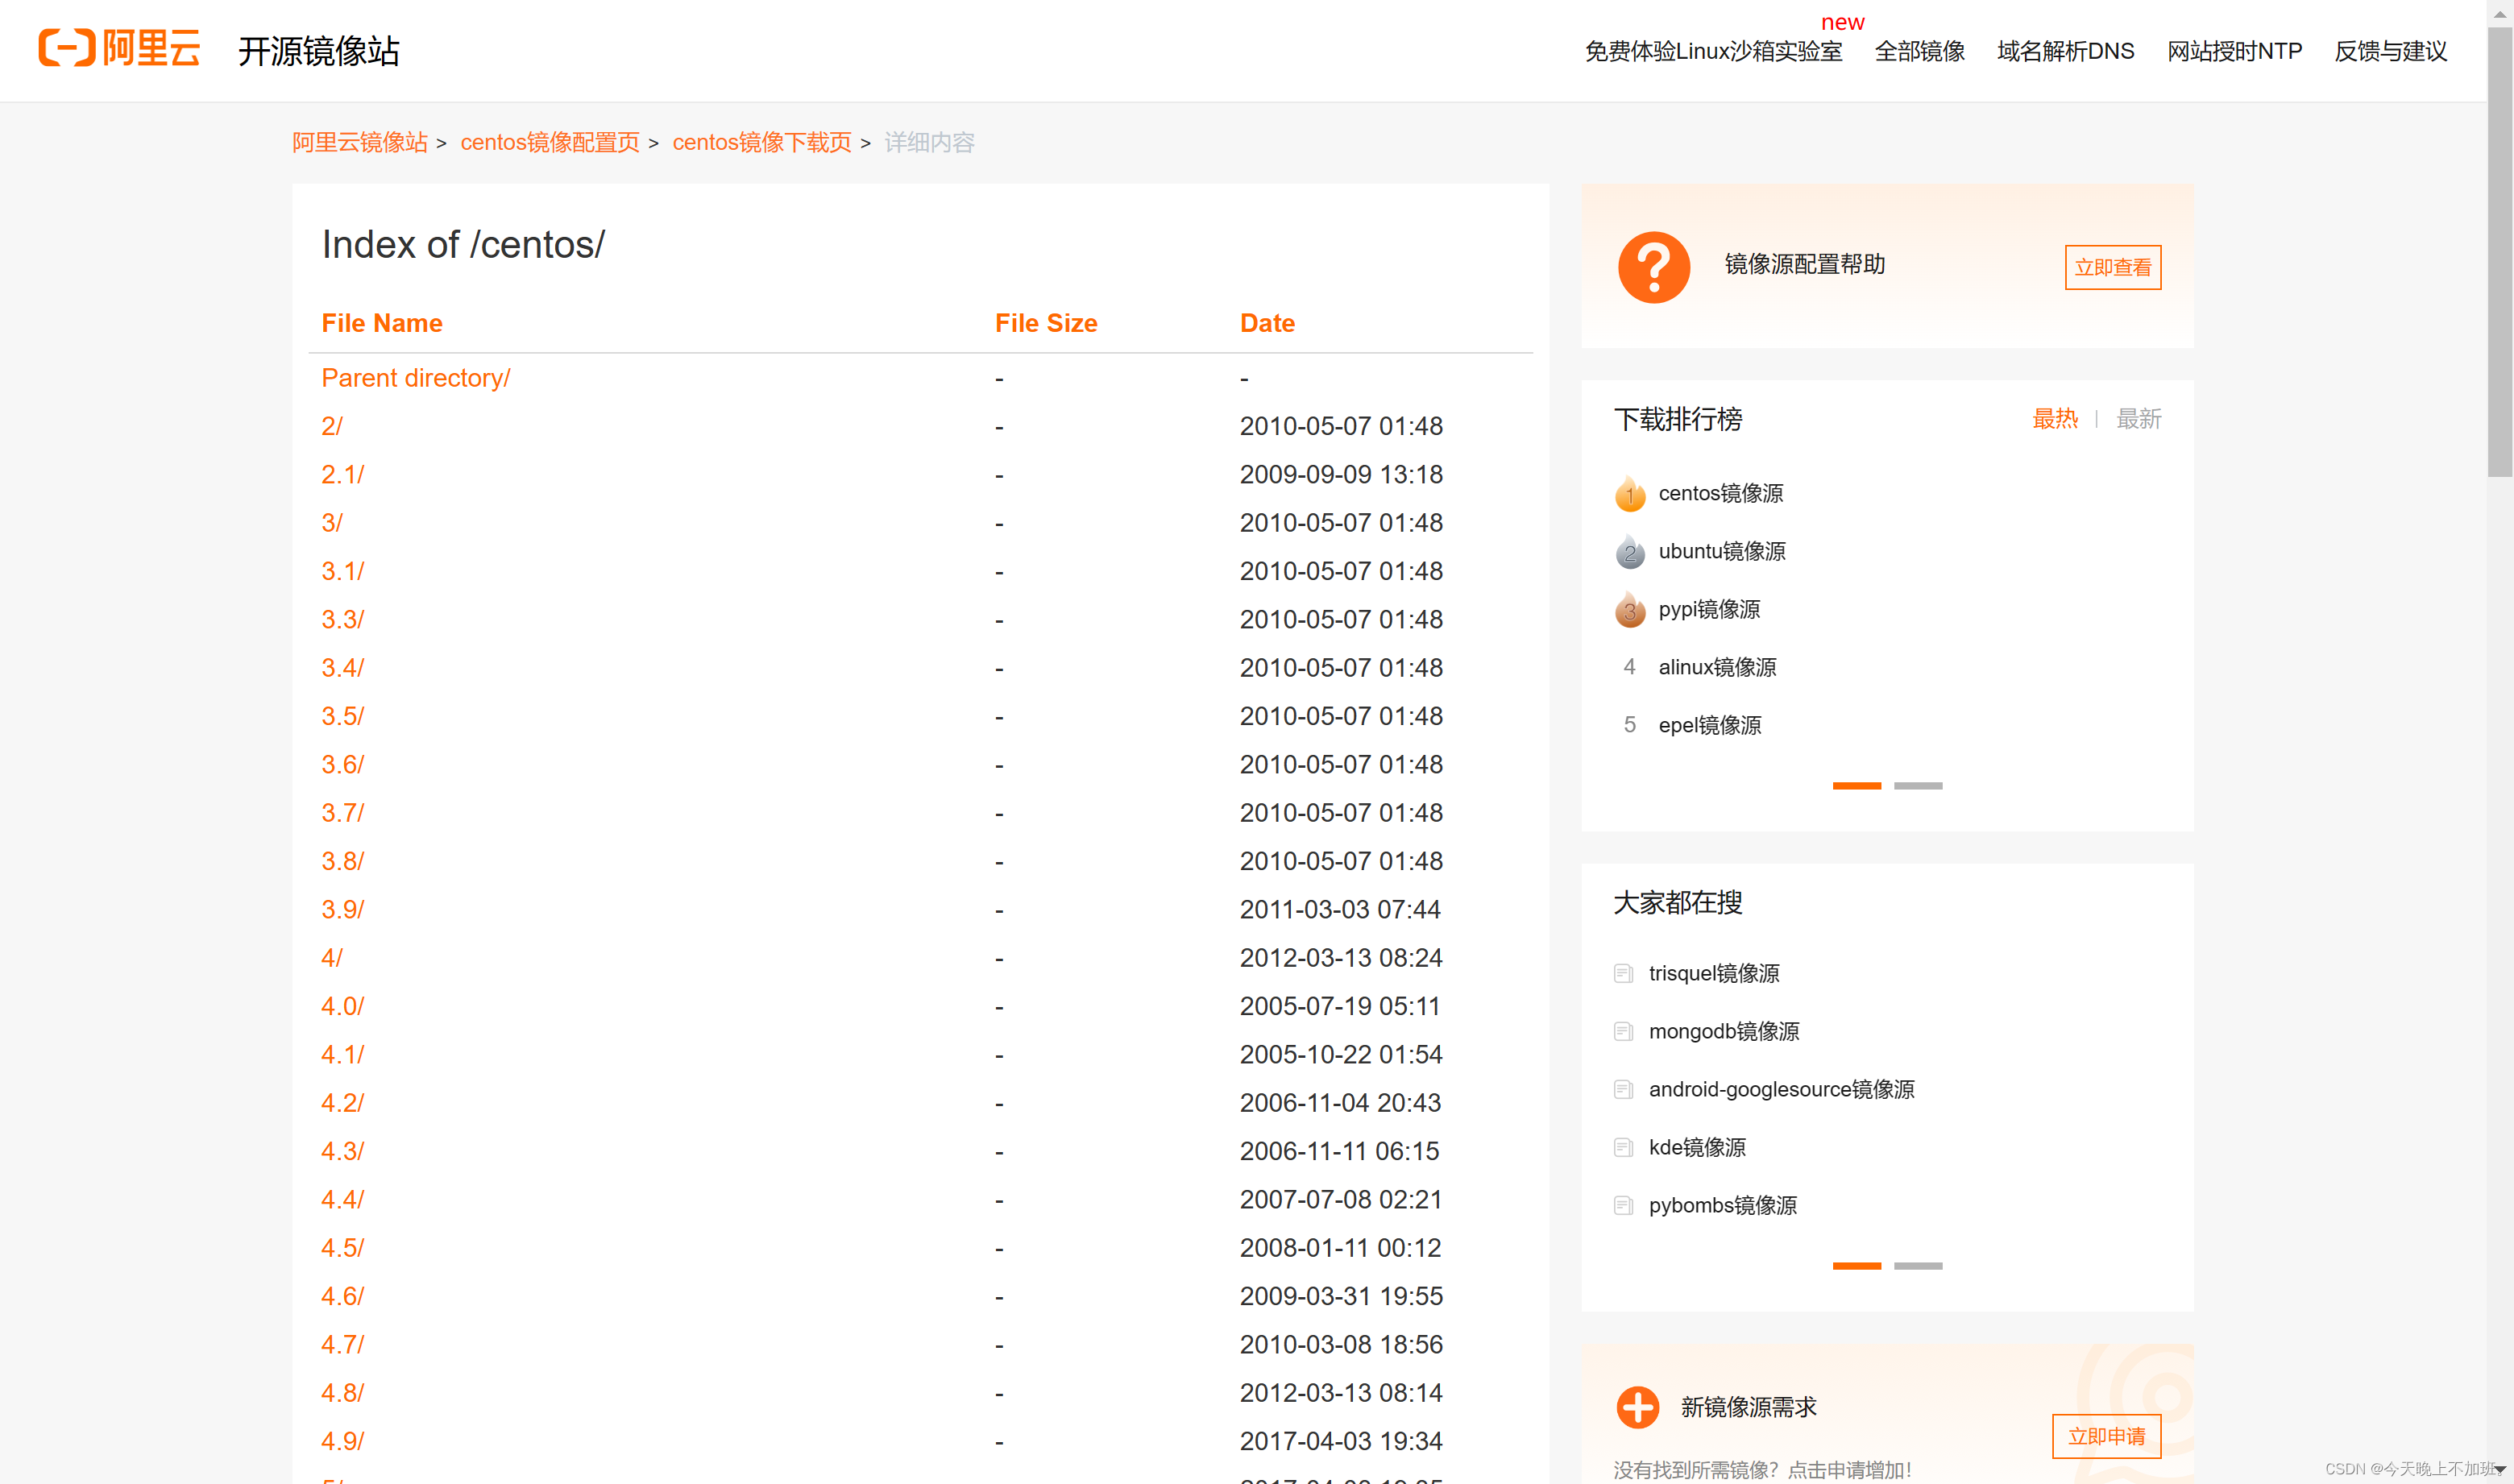The height and width of the screenshot is (1484, 2514).
Task: Click the 立即查看 button
Action: click(2112, 267)
